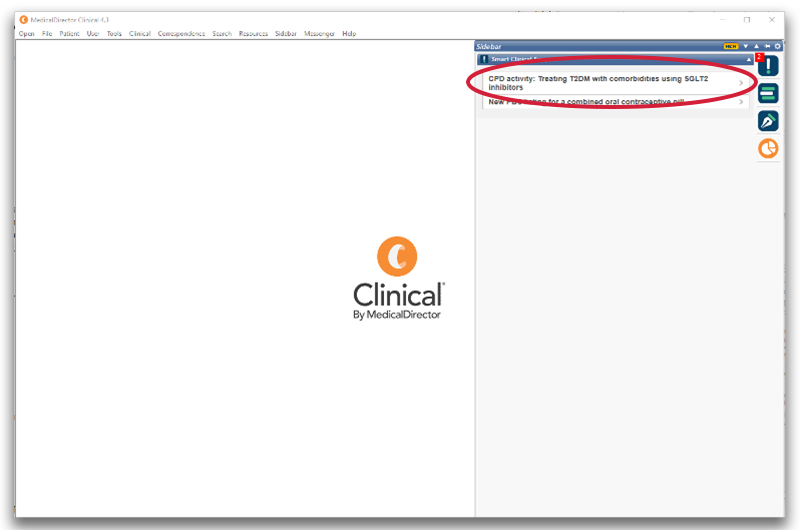This screenshot has width=800, height=530.
Task: Click the Sidebar pin icon
Action: point(767,46)
